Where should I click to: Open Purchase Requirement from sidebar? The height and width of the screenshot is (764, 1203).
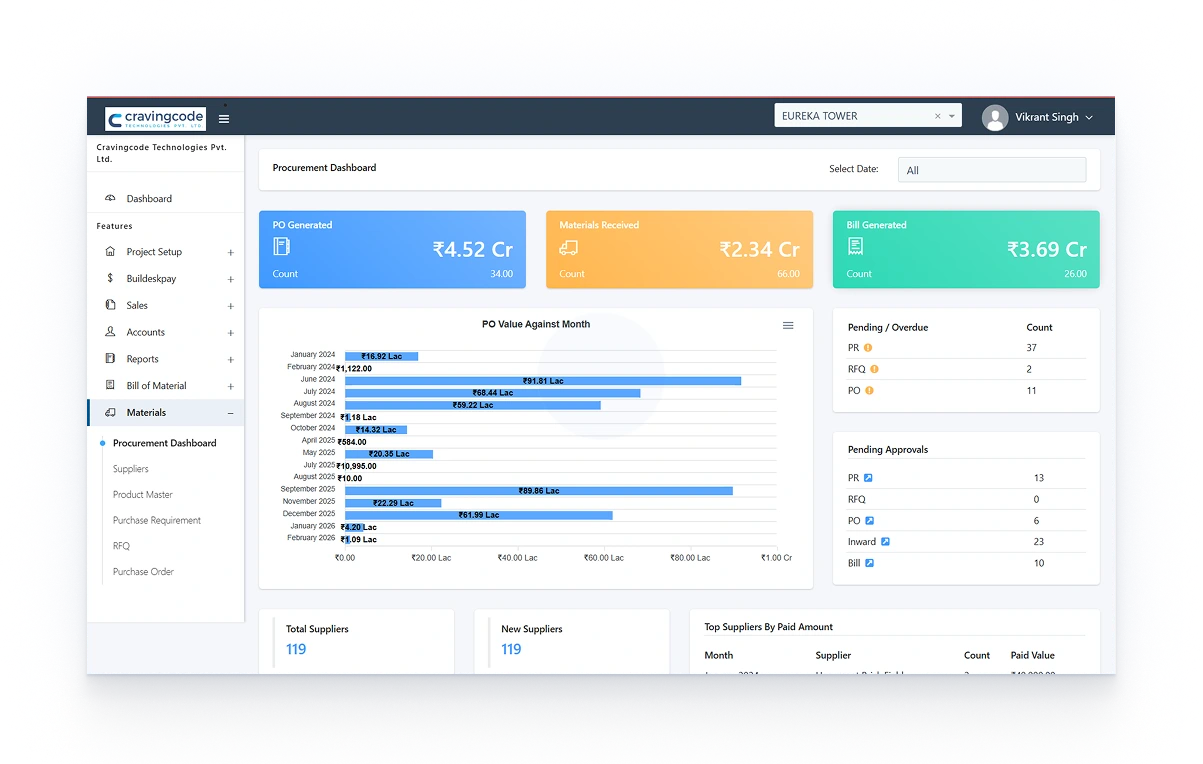coord(157,521)
